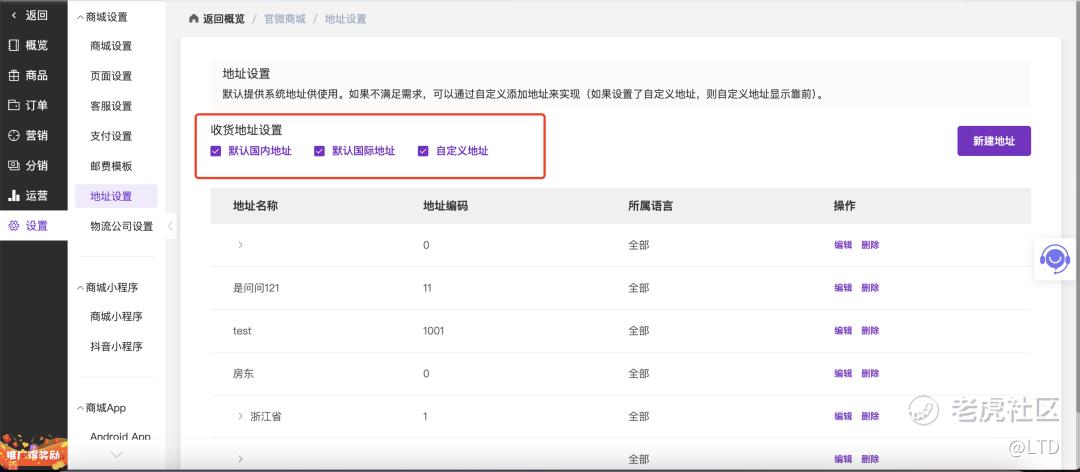The height and width of the screenshot is (472, 1080).
Task: Click the 地址名称 column header
Action: [x=256, y=205]
